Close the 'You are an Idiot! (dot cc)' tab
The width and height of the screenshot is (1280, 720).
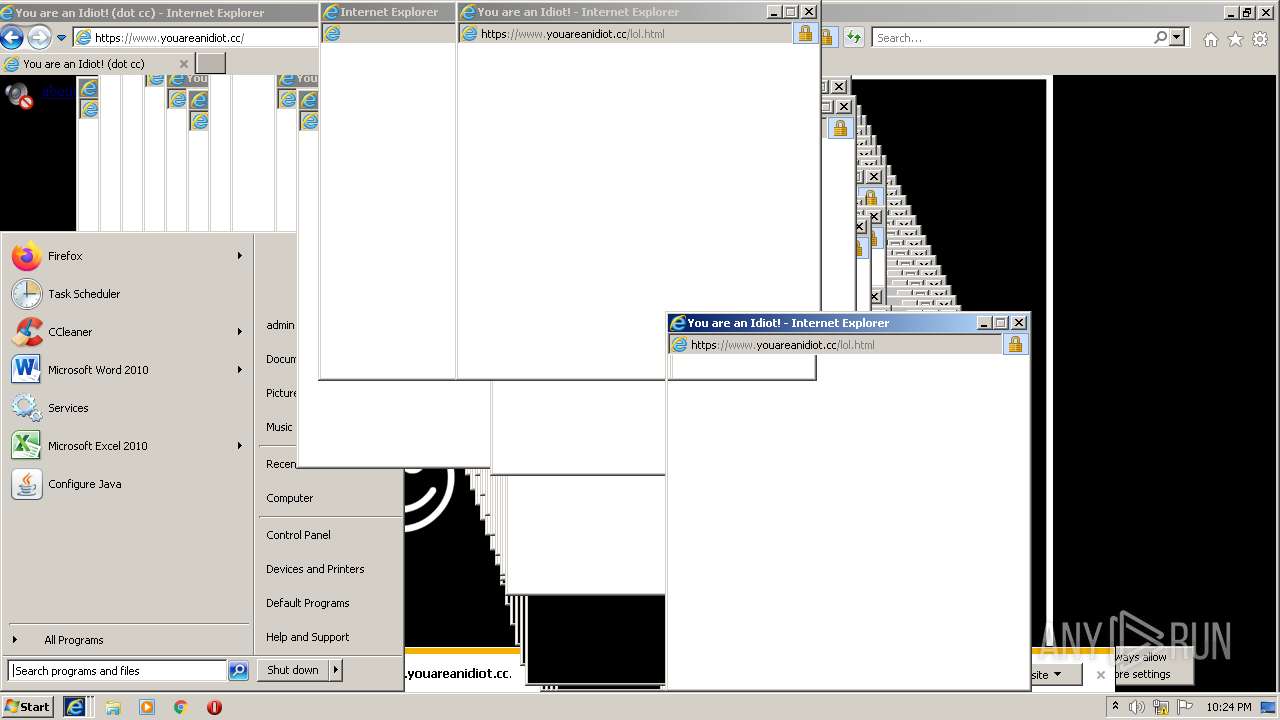[x=183, y=64]
